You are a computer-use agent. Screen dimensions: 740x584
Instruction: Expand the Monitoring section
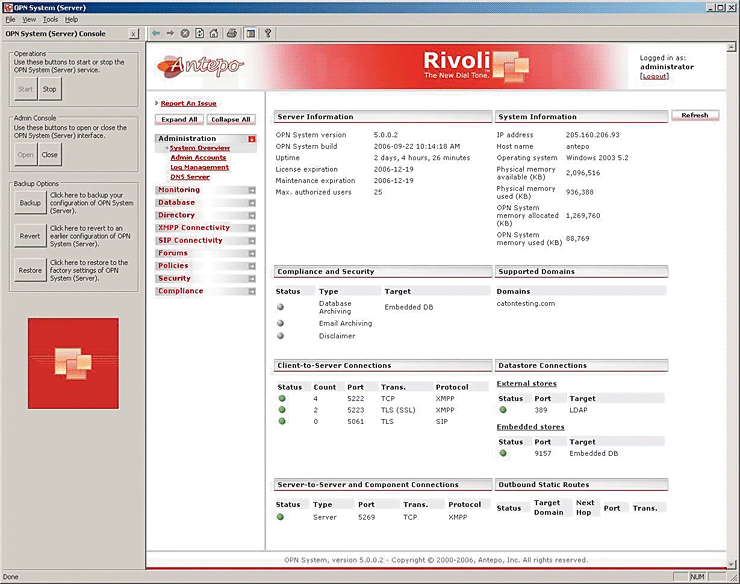coord(252,190)
